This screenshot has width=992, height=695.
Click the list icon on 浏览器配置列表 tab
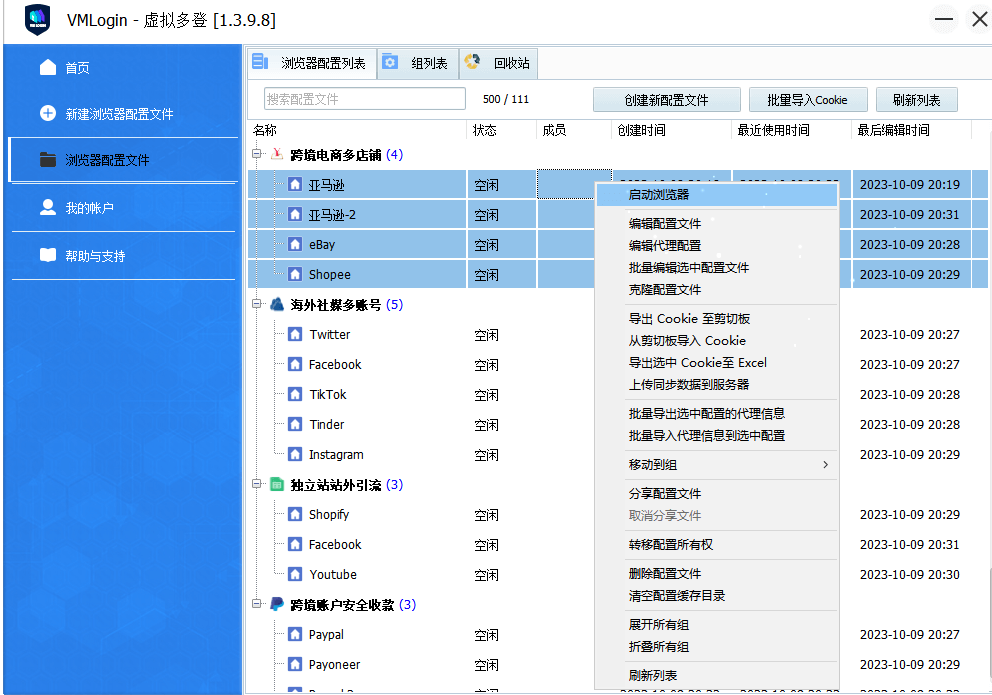[x=260, y=61]
